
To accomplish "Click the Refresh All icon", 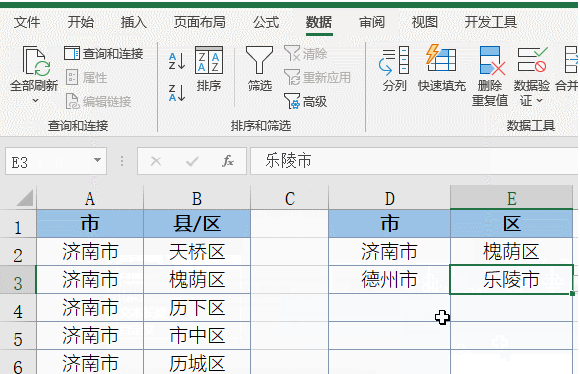I will pos(36,60).
